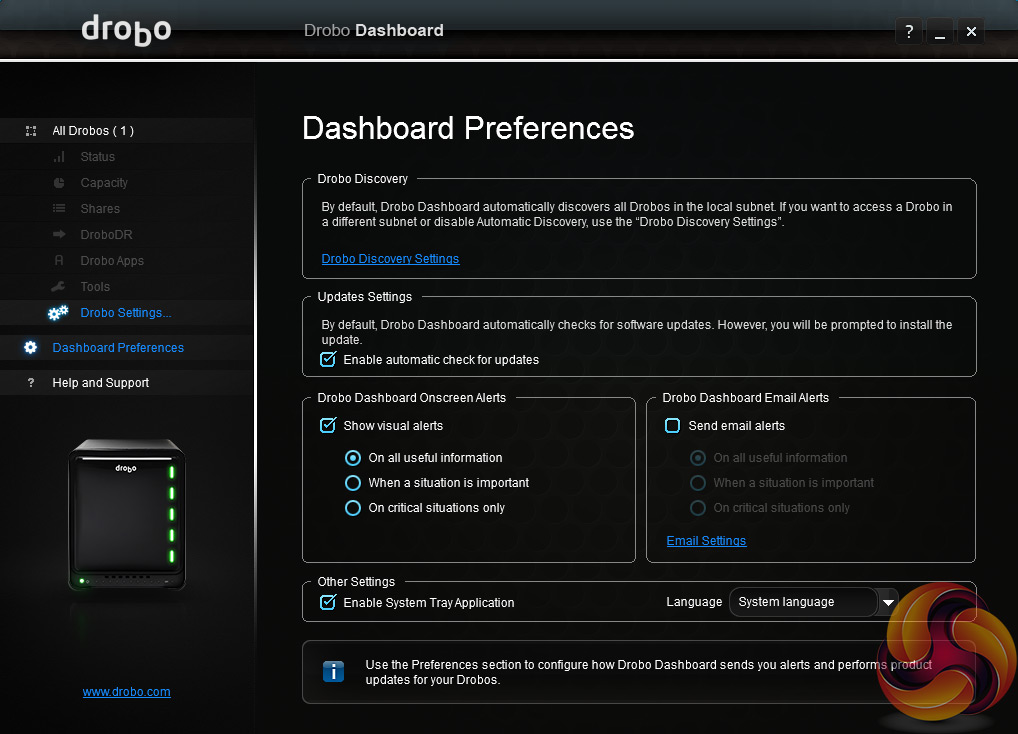The image size is (1018, 734).
Task: Click the Drobo Apps icon in sidebar
Action: click(x=59, y=261)
